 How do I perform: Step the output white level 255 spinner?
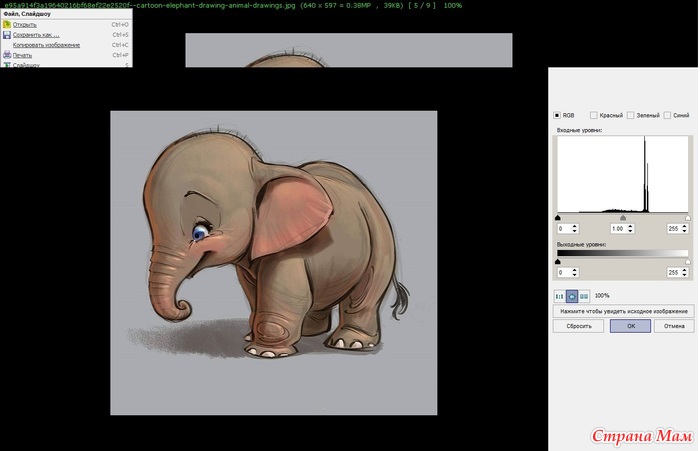coord(684,272)
